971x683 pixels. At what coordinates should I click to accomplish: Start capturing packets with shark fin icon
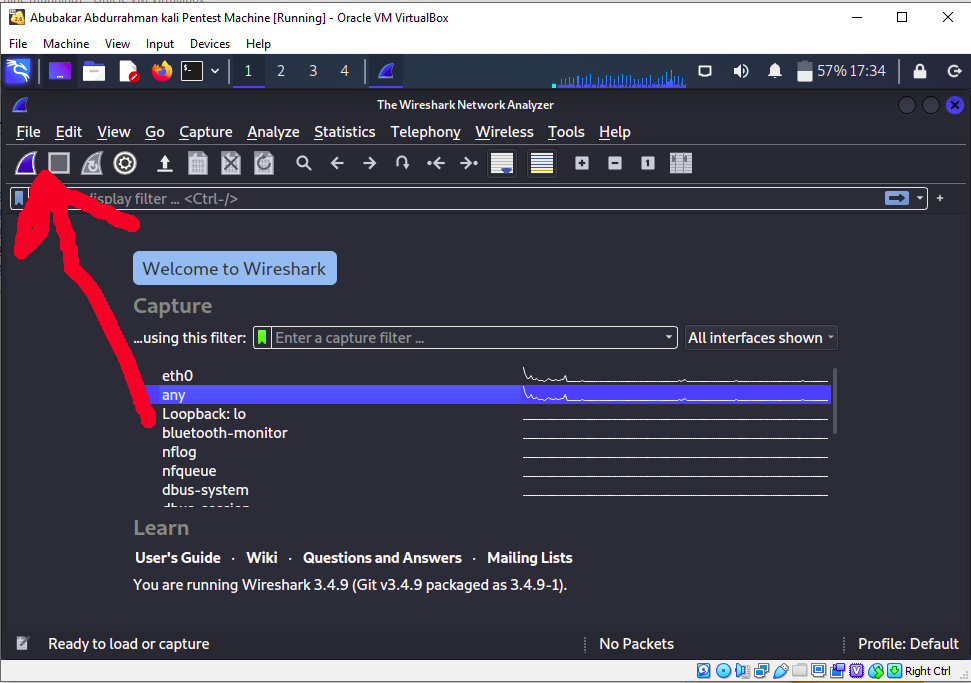tap(26, 163)
